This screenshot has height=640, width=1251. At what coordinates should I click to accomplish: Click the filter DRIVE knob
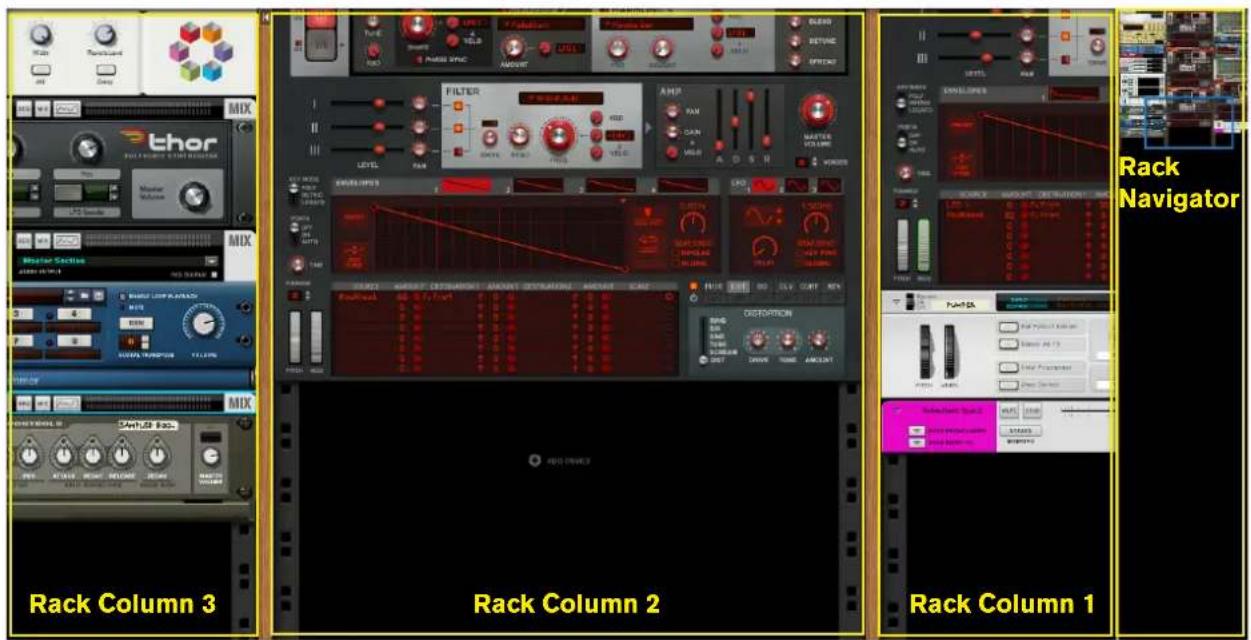pyautogui.click(x=490, y=138)
